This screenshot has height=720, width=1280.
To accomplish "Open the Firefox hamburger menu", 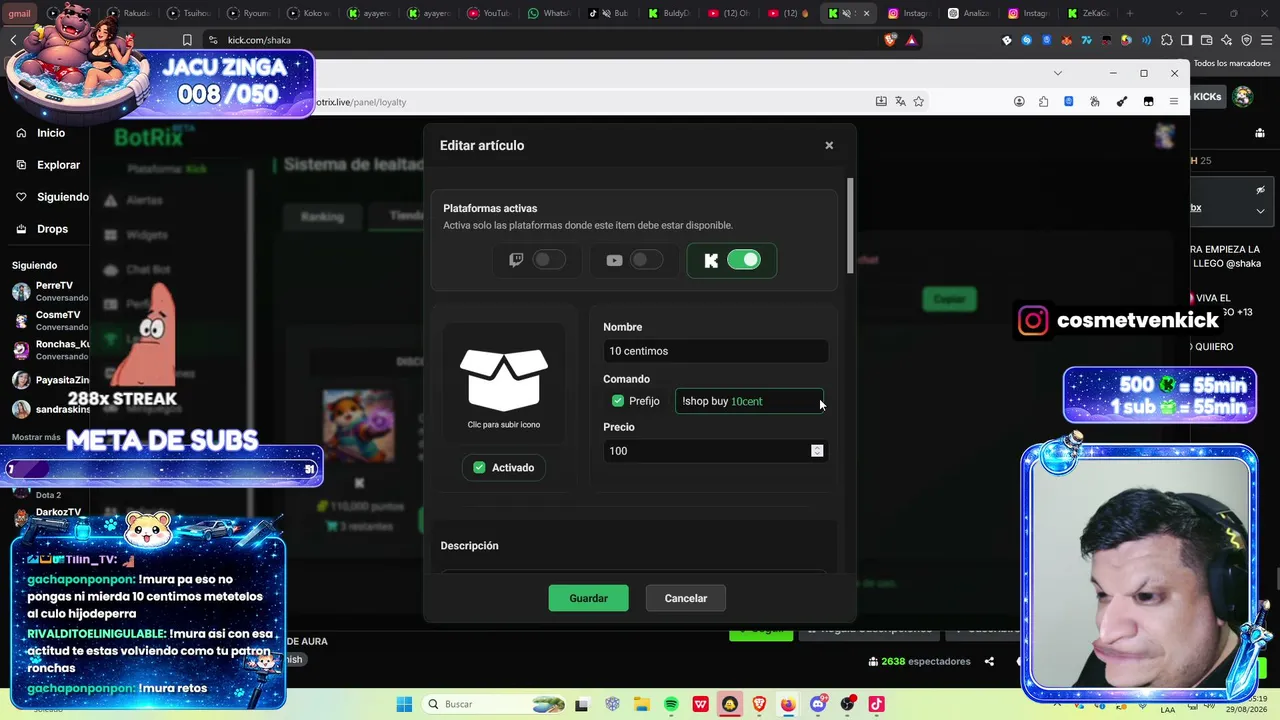I will point(1174,101).
